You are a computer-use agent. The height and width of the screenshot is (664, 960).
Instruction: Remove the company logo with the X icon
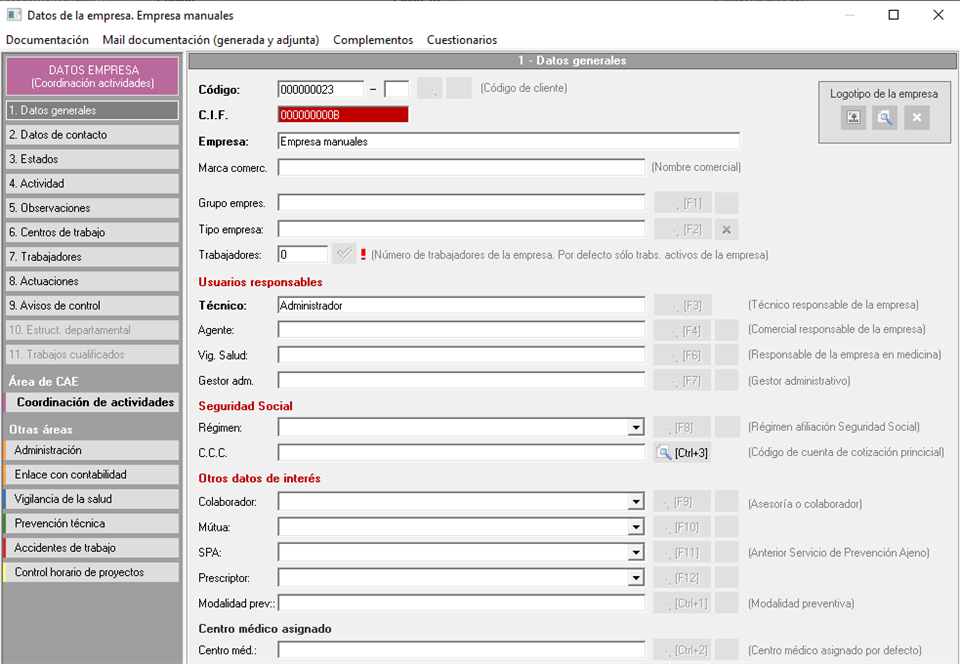[917, 118]
